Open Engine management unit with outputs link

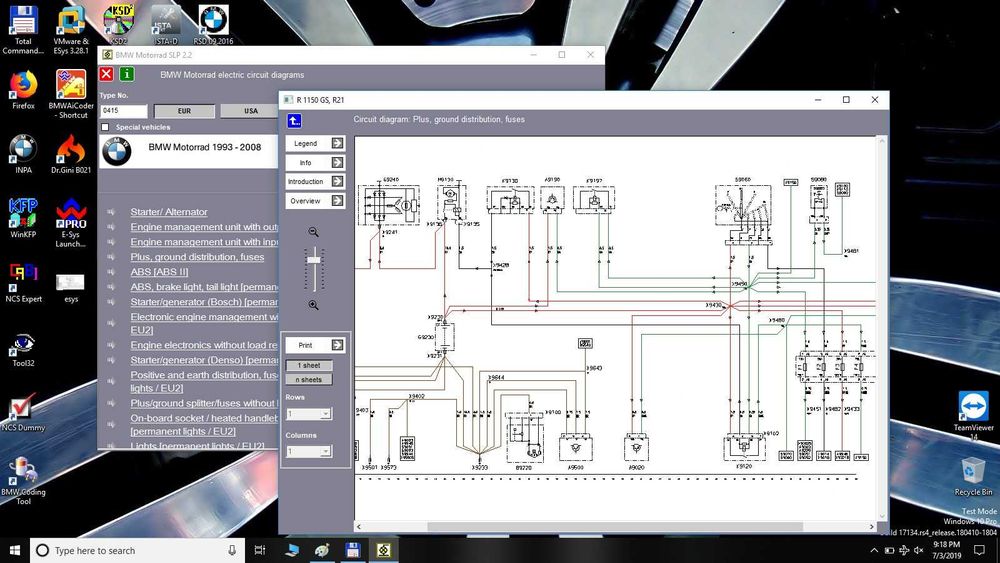pyautogui.click(x=204, y=227)
